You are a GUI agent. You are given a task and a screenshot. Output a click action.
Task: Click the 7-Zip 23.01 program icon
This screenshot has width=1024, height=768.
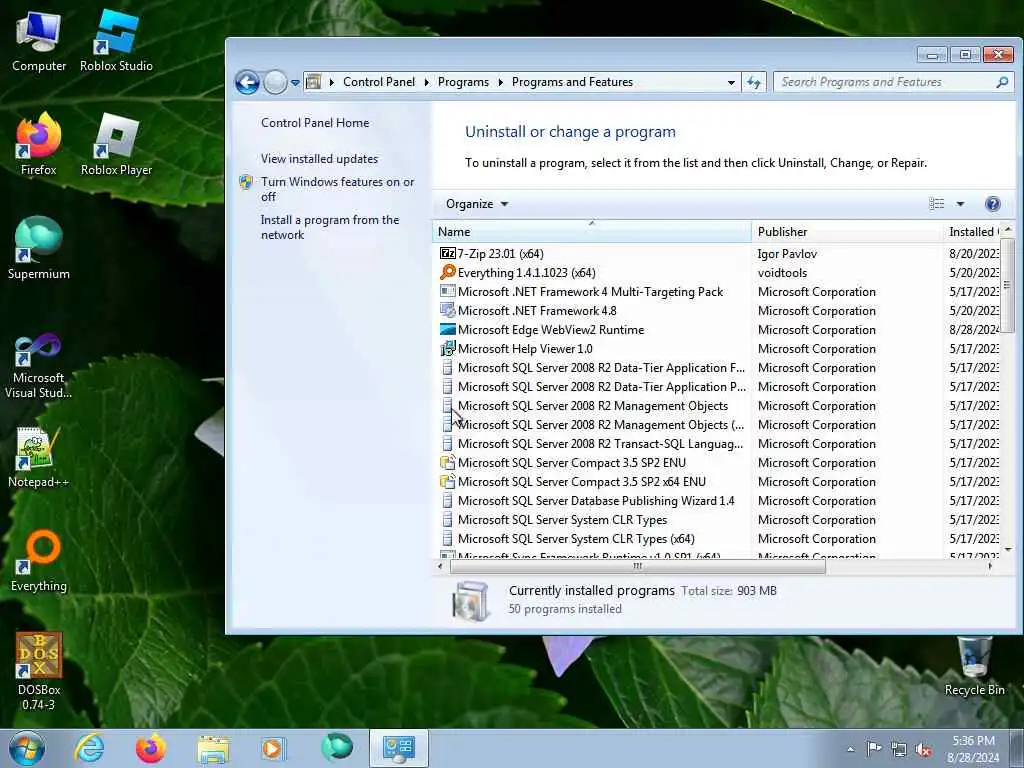click(x=447, y=253)
